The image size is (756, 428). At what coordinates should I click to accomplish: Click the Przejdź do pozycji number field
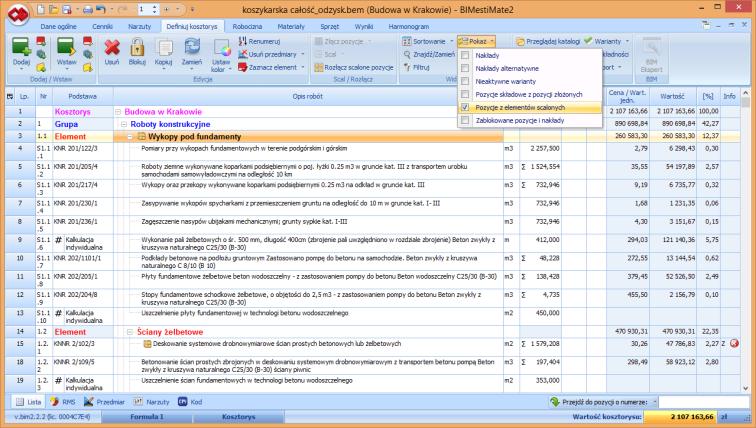pyautogui.click(x=704, y=401)
